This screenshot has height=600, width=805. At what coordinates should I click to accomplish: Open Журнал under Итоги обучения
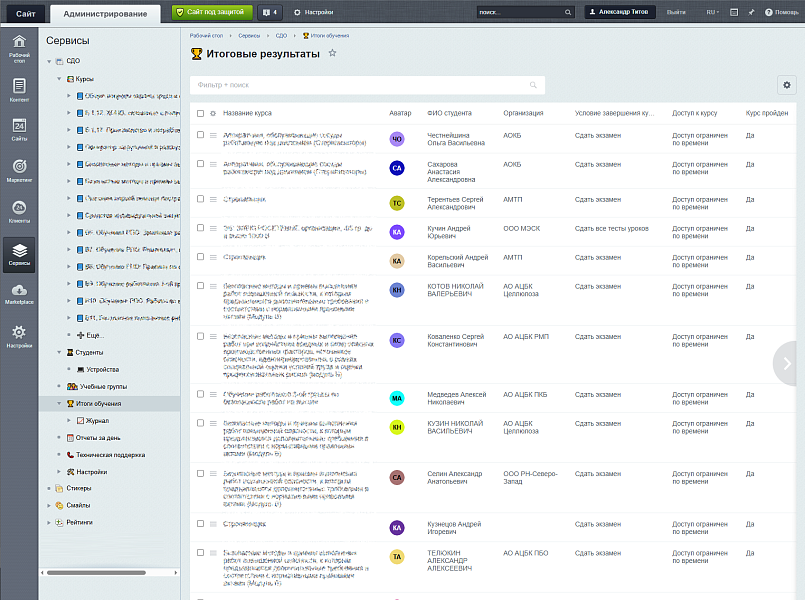click(x=99, y=420)
